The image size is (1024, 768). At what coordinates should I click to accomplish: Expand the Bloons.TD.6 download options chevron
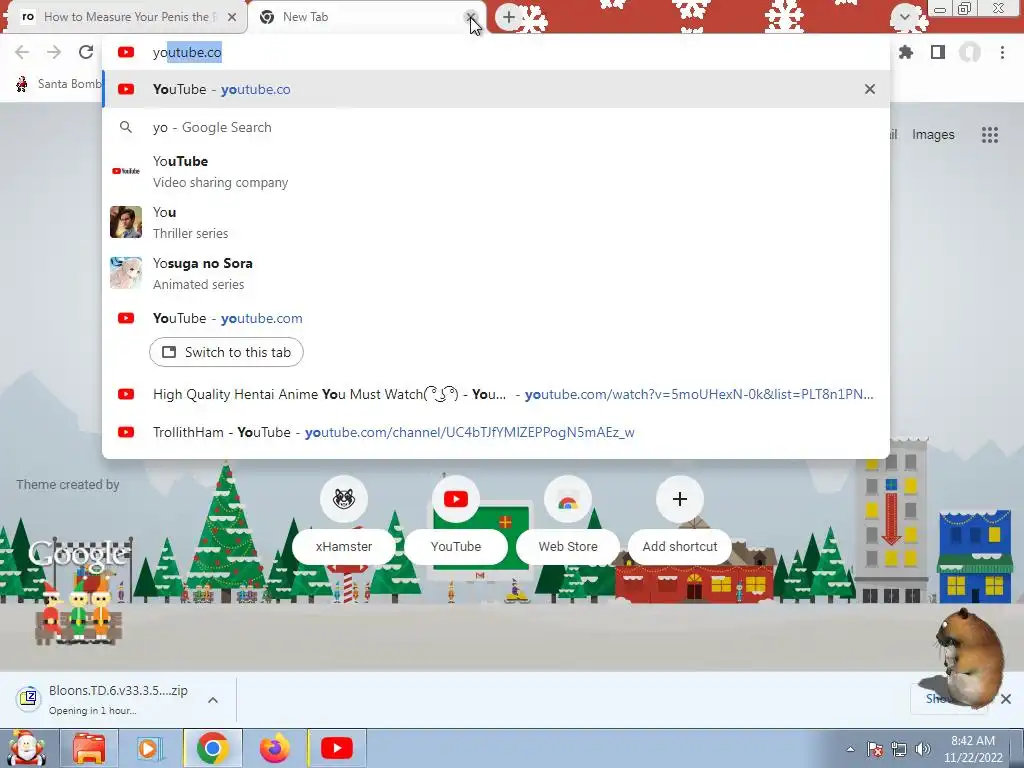[x=213, y=700]
